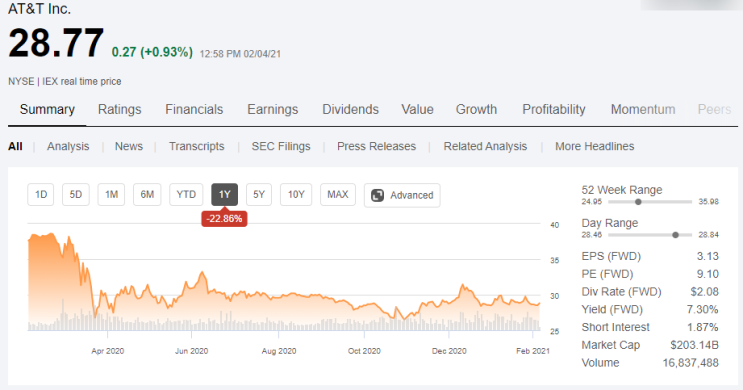
Task: Click the price 28.77
Action: coord(56,43)
